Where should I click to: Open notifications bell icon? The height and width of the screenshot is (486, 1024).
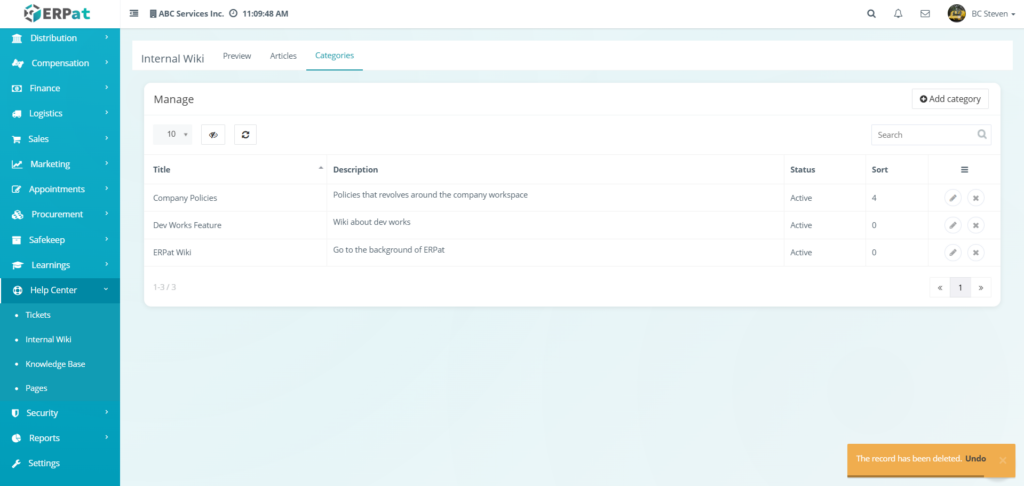(898, 13)
